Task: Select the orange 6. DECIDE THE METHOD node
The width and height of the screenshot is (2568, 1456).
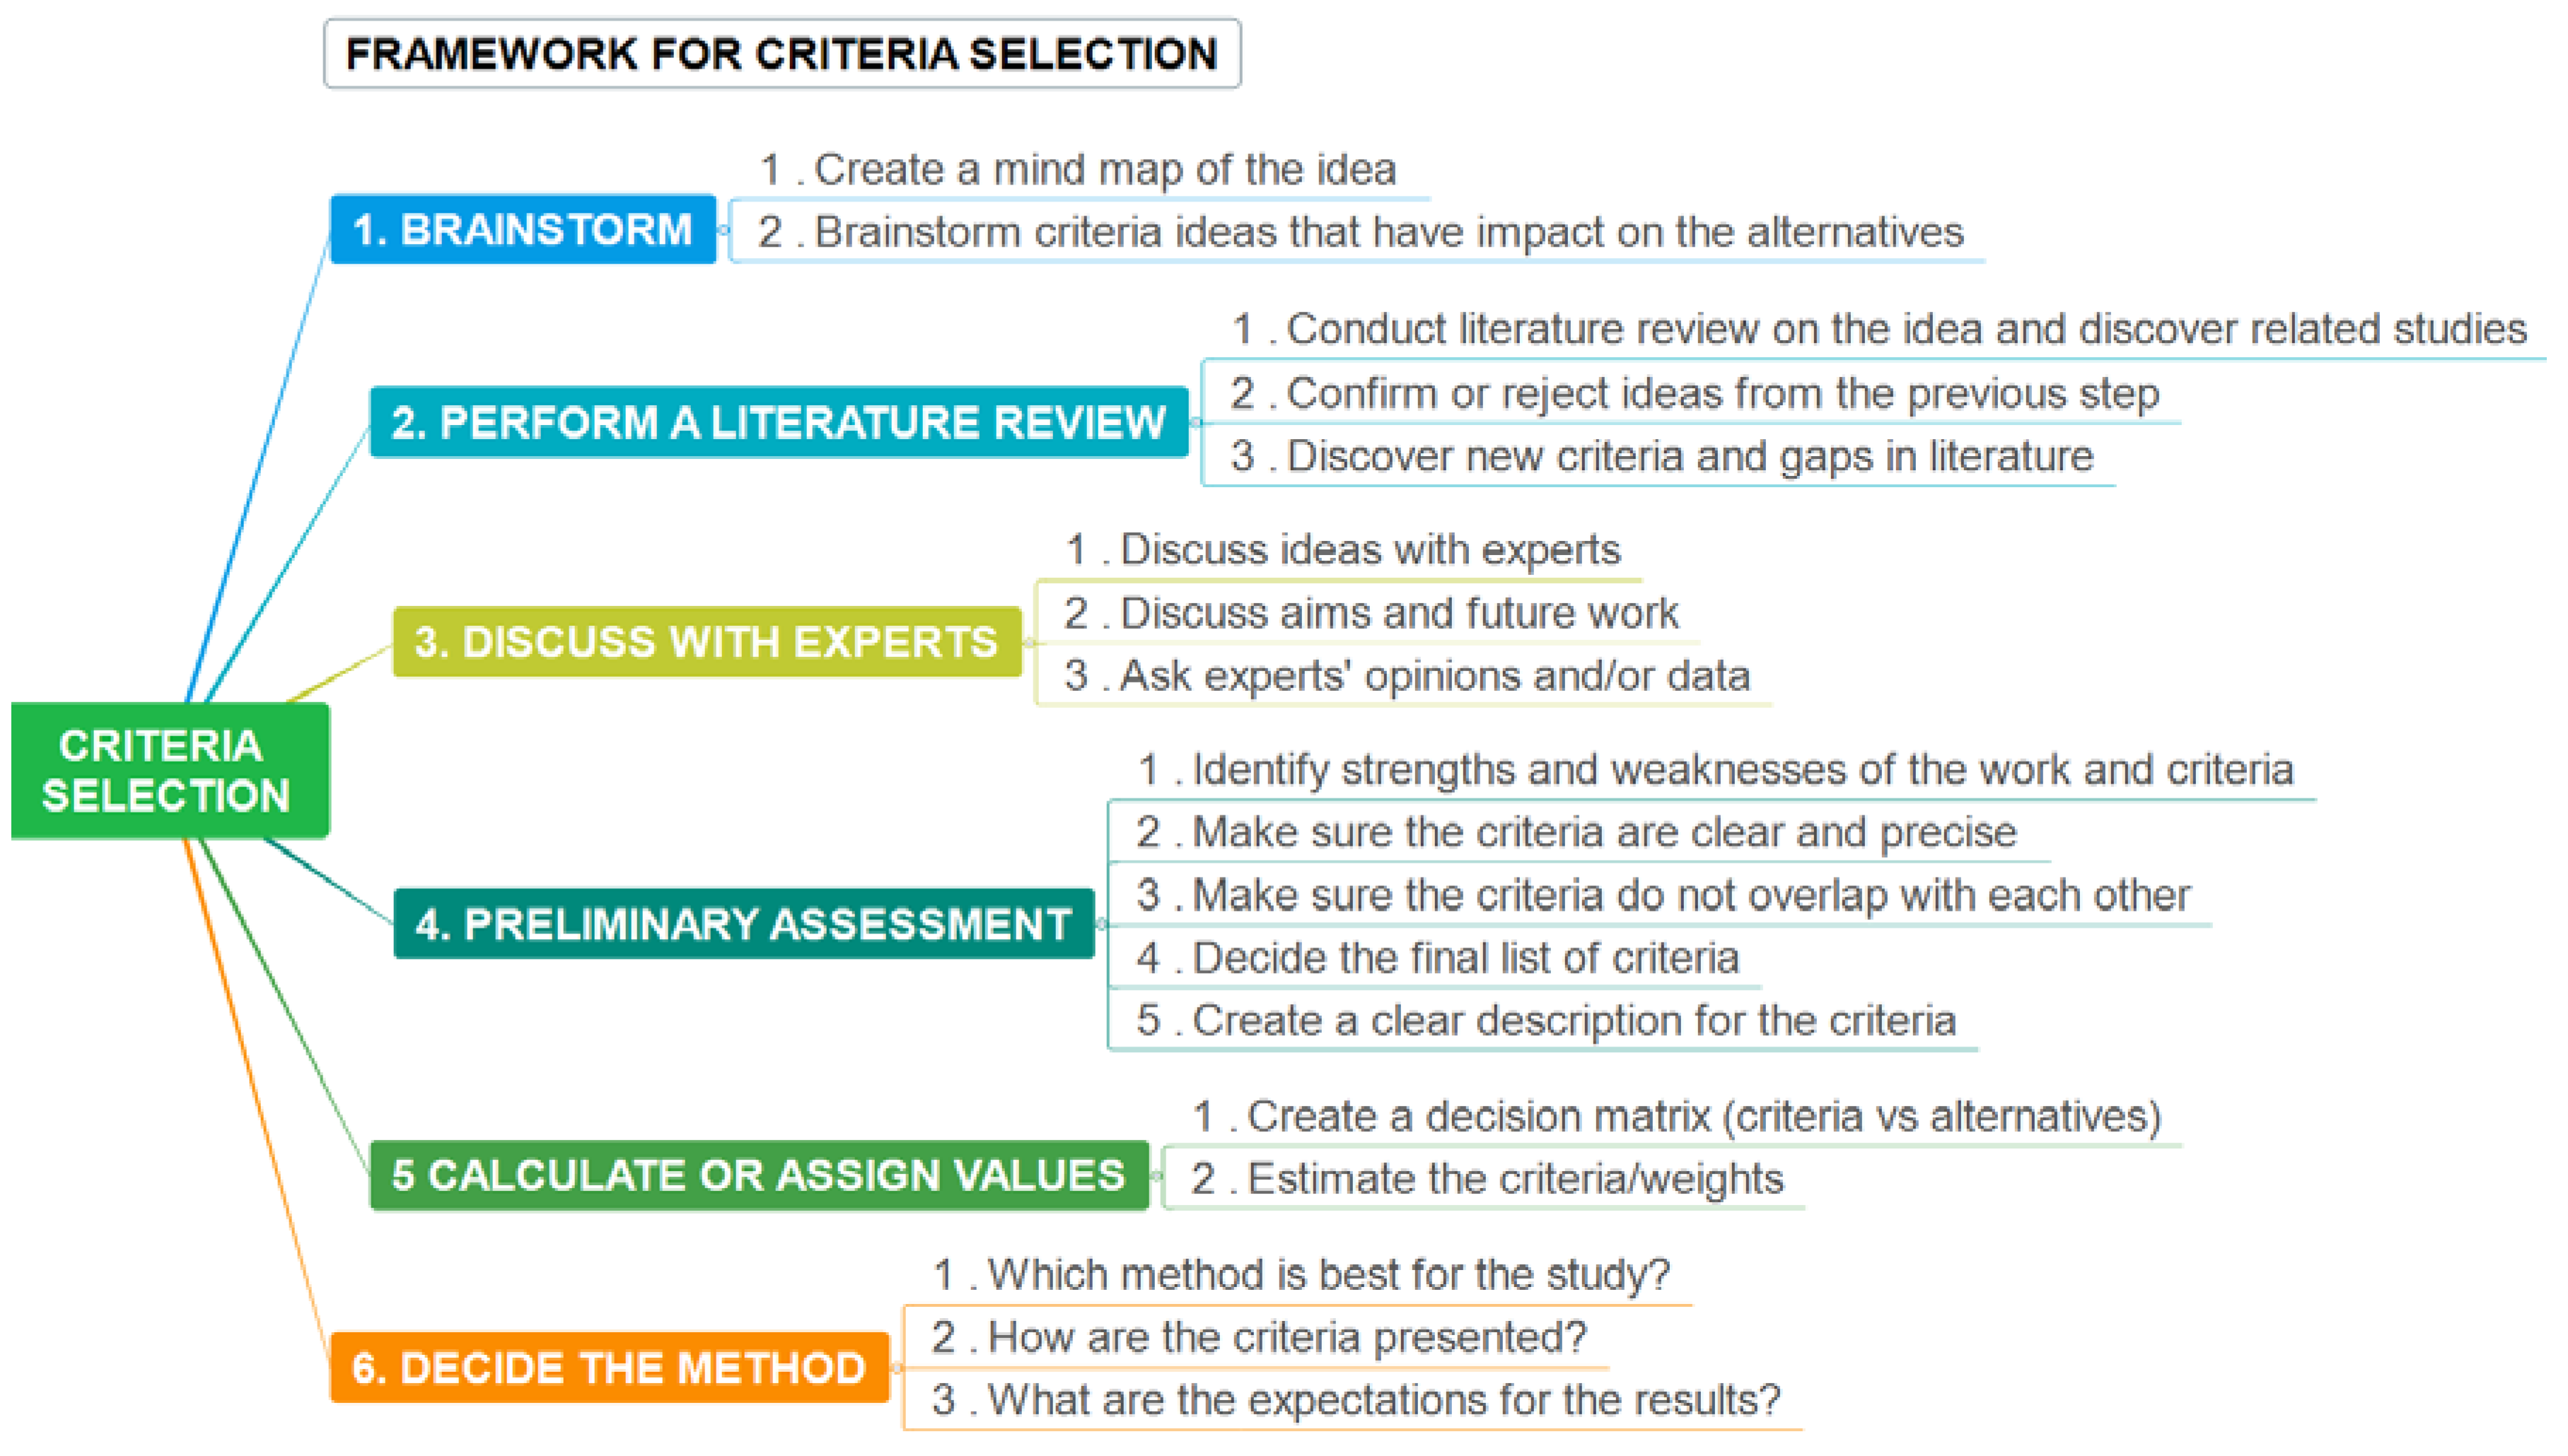Action: (x=608, y=1367)
